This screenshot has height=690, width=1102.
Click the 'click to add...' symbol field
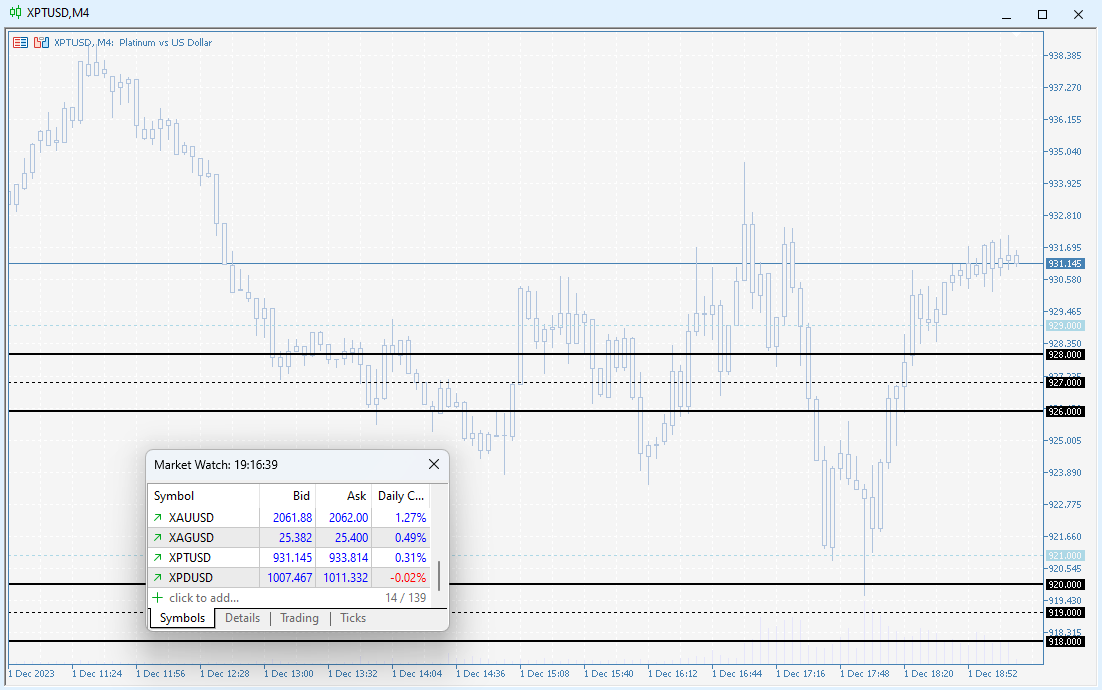pyautogui.click(x=204, y=598)
